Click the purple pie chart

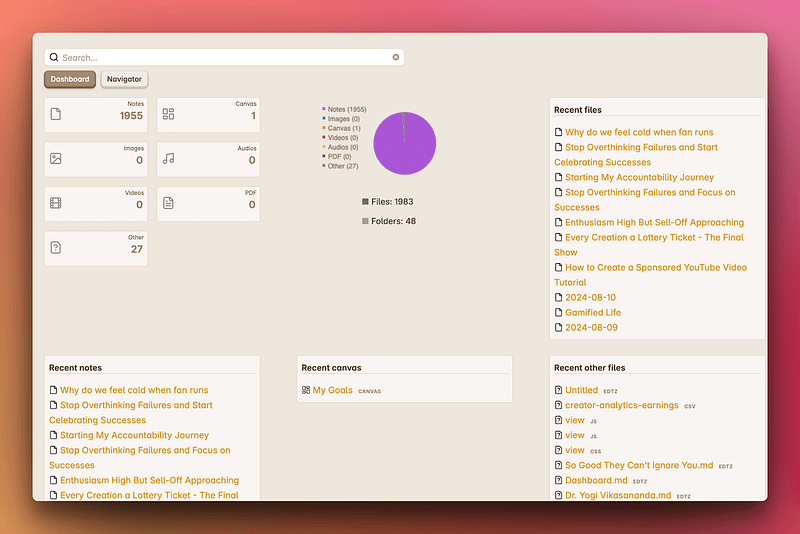click(x=405, y=143)
